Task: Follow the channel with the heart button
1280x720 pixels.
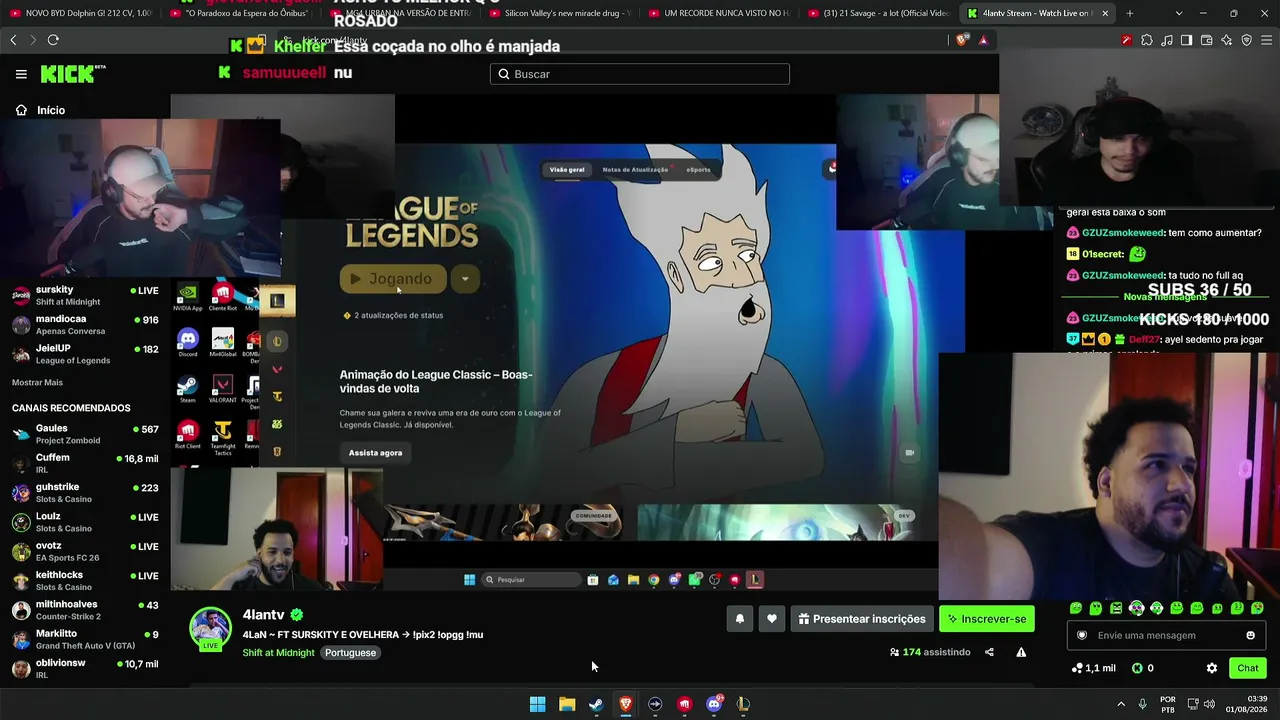Action: (772, 619)
